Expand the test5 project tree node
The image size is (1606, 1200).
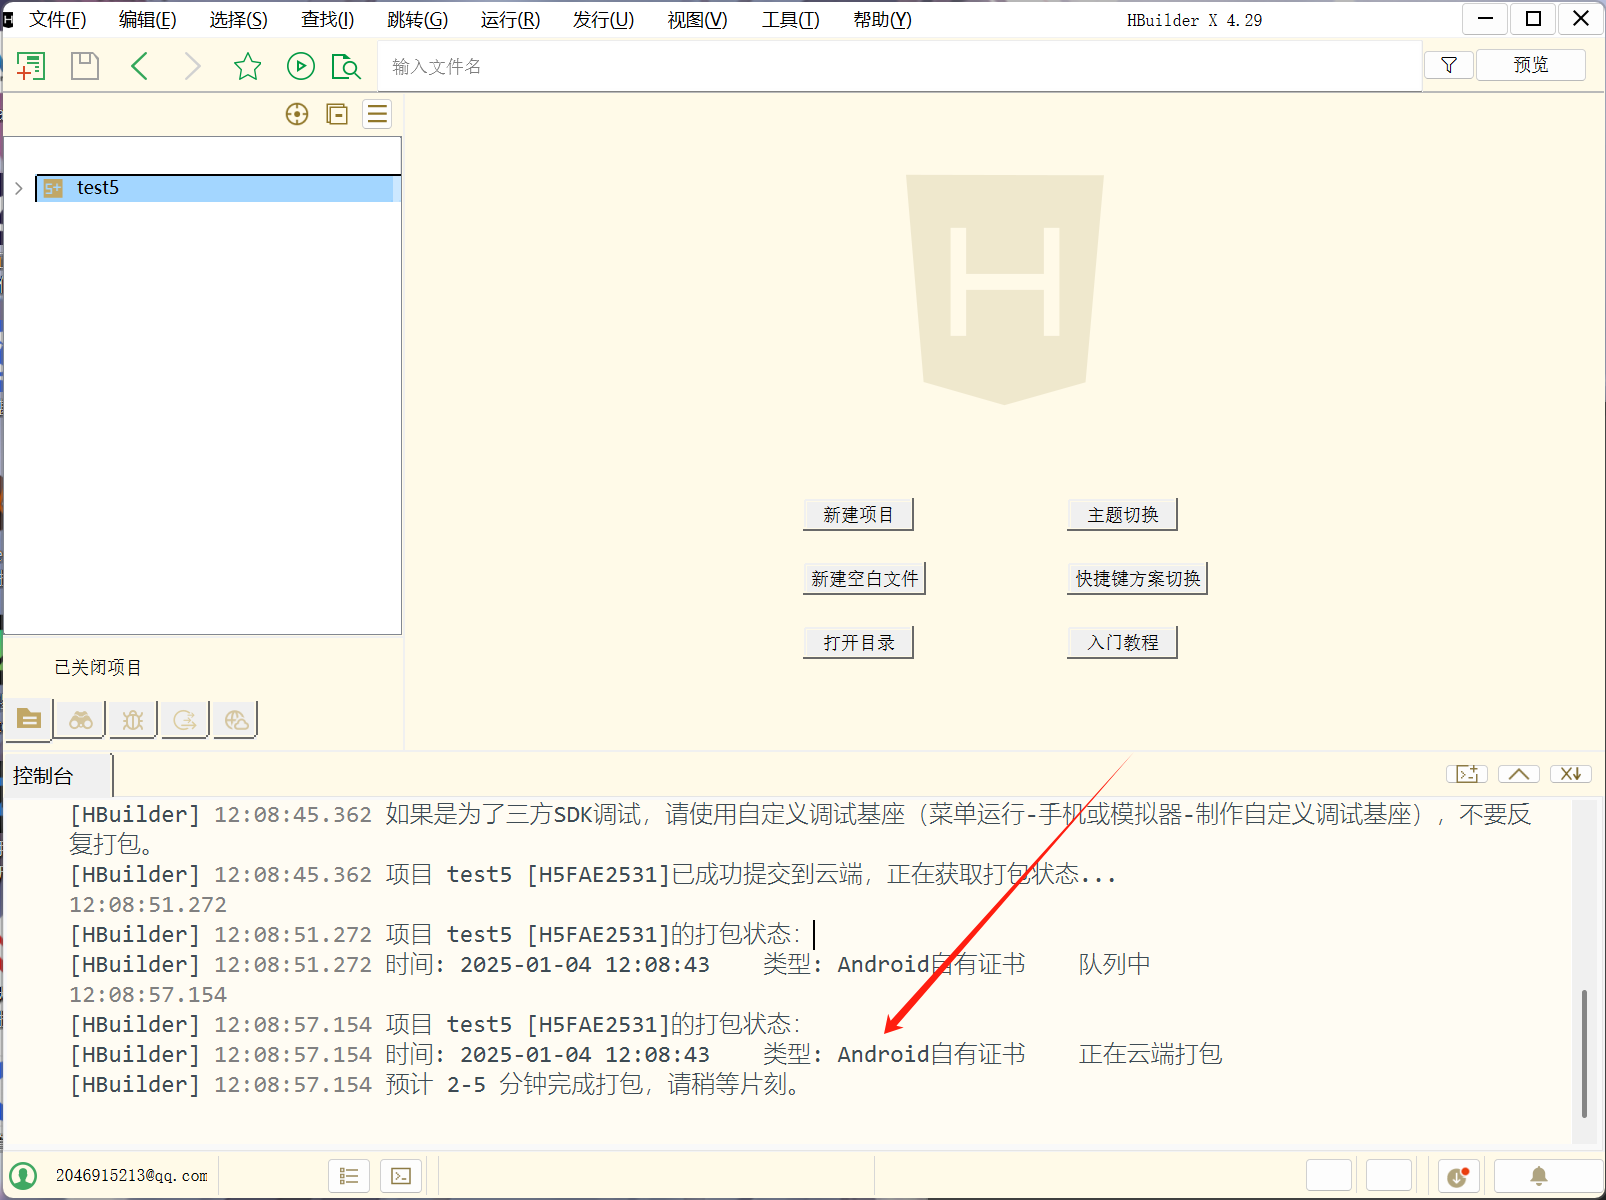pyautogui.click(x=18, y=188)
